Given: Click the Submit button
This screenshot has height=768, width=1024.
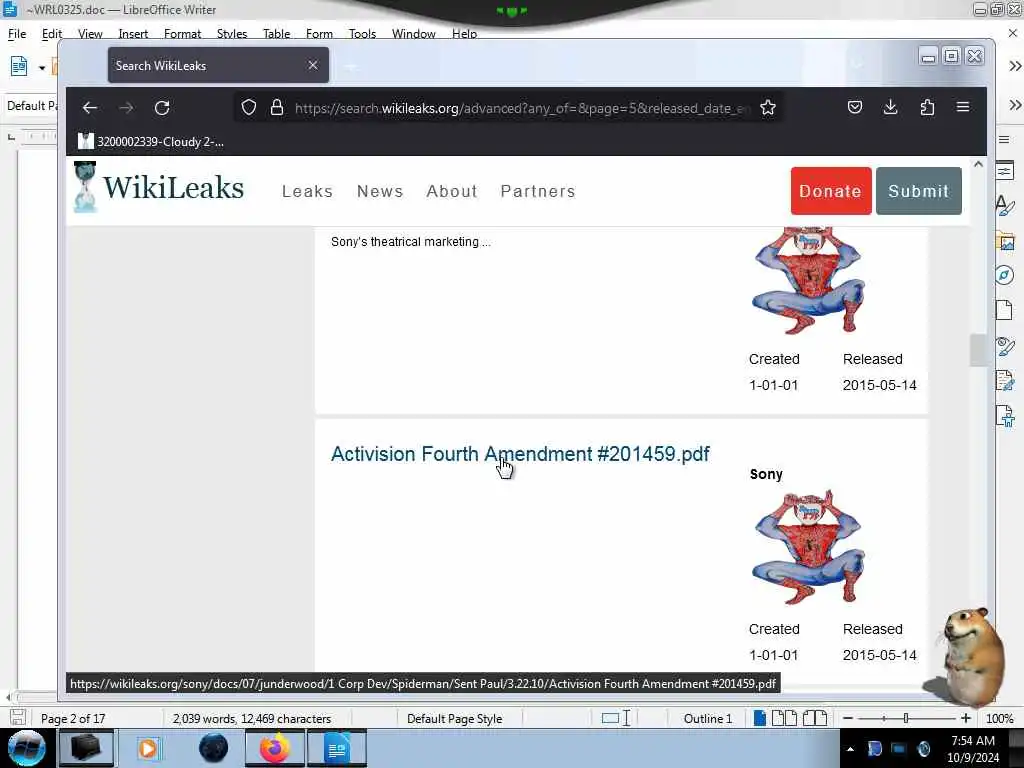Looking at the screenshot, I should point(918,191).
